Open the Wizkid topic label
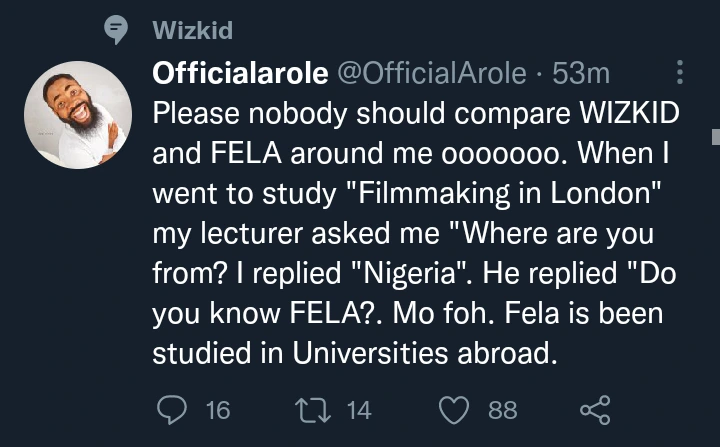This screenshot has height=447, width=720. pyautogui.click(x=192, y=31)
